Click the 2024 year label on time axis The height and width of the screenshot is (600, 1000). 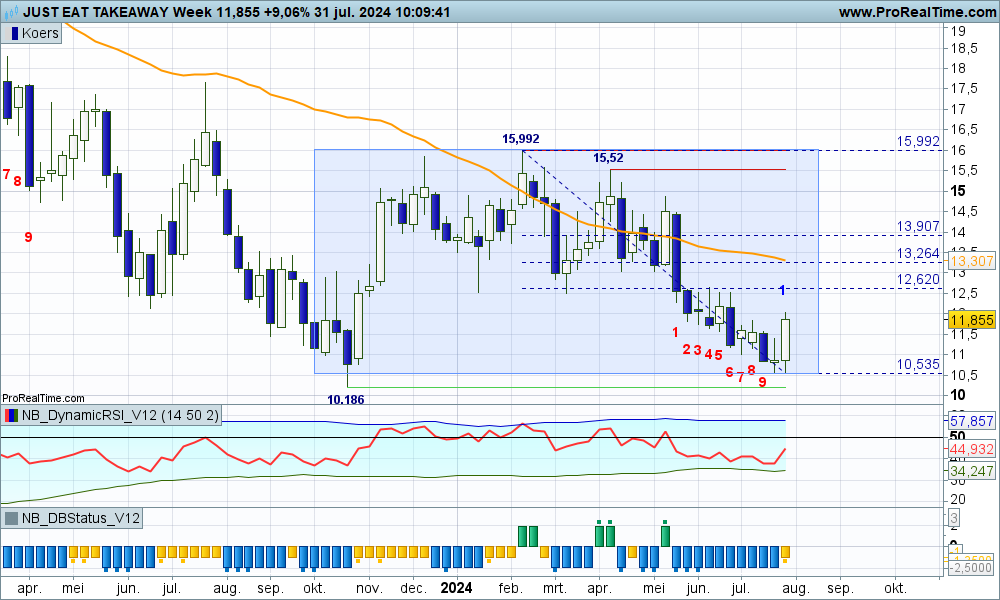[x=456, y=589]
